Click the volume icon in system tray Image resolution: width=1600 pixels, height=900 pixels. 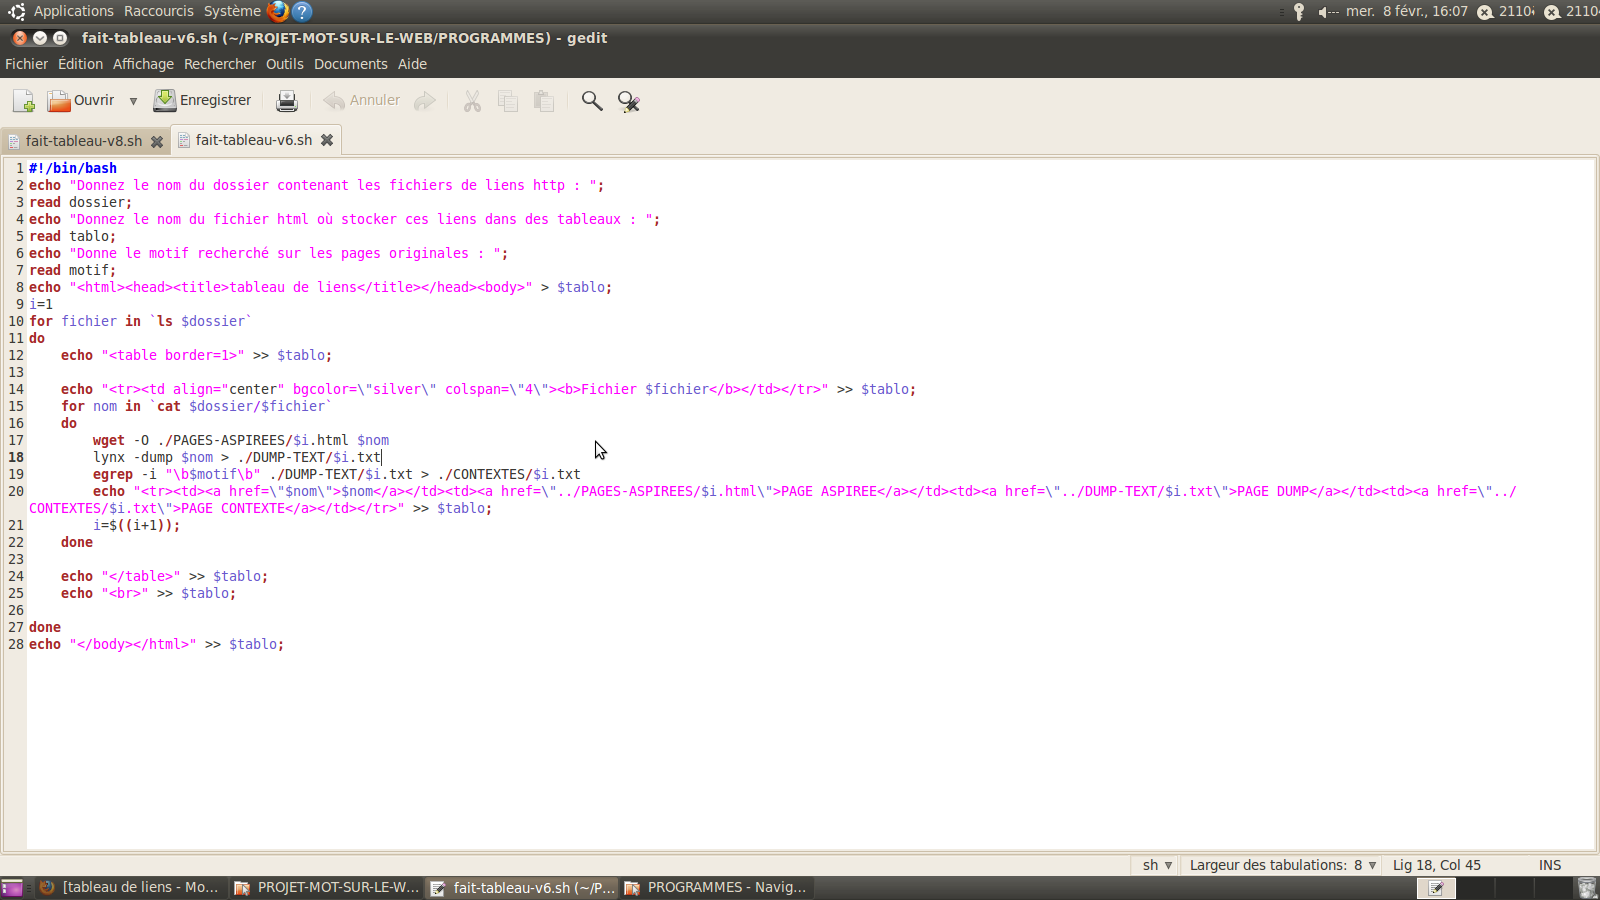tap(1326, 12)
